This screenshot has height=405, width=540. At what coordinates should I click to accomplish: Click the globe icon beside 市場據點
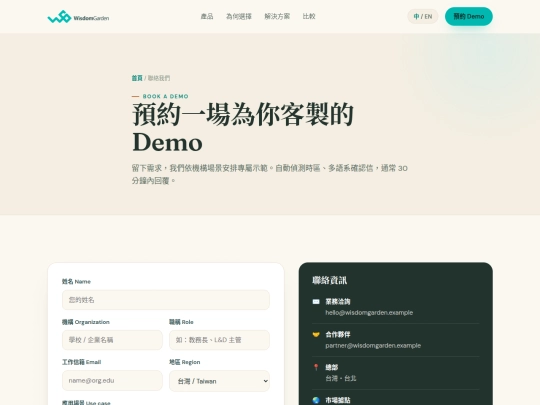tap(316, 400)
